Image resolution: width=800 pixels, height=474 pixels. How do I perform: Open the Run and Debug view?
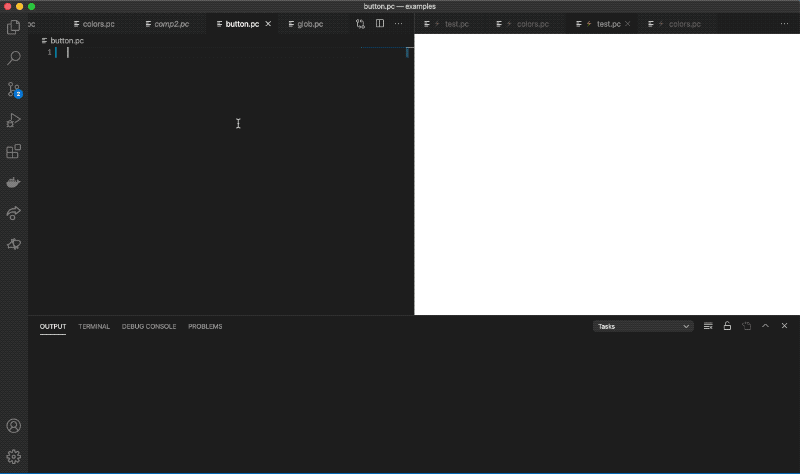[14, 120]
